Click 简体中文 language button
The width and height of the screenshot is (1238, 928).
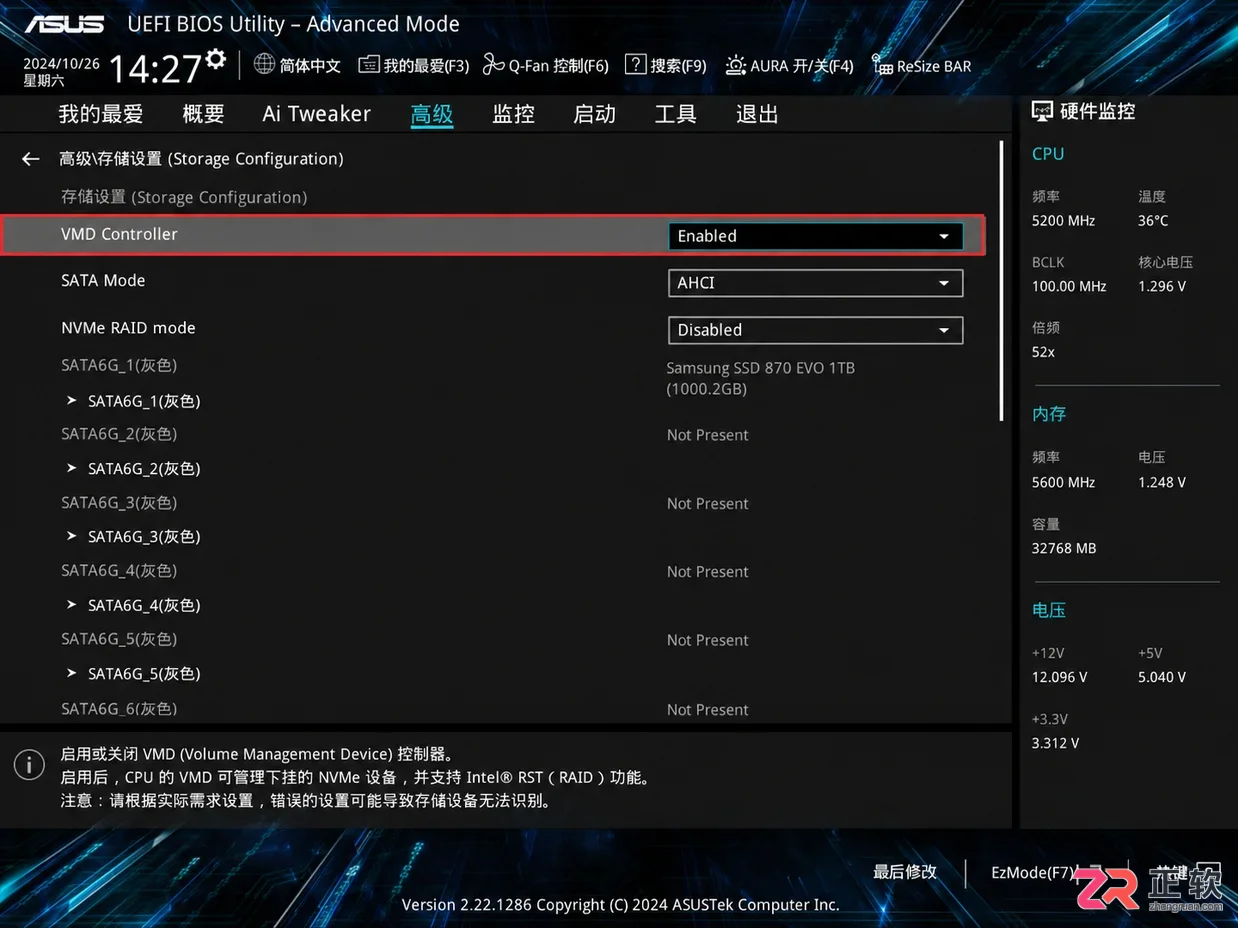tap(310, 66)
